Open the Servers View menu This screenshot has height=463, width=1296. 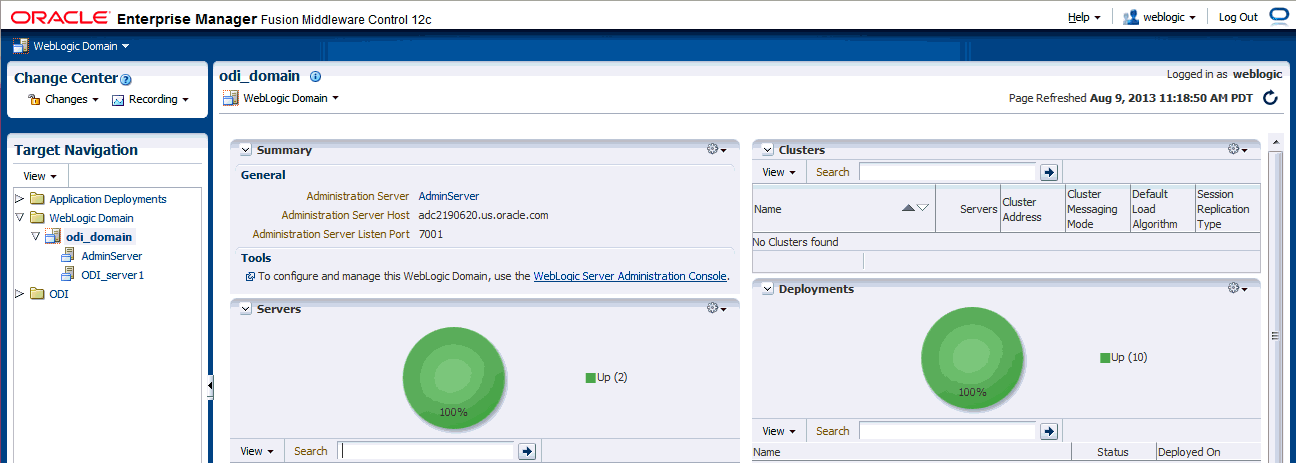(257, 451)
